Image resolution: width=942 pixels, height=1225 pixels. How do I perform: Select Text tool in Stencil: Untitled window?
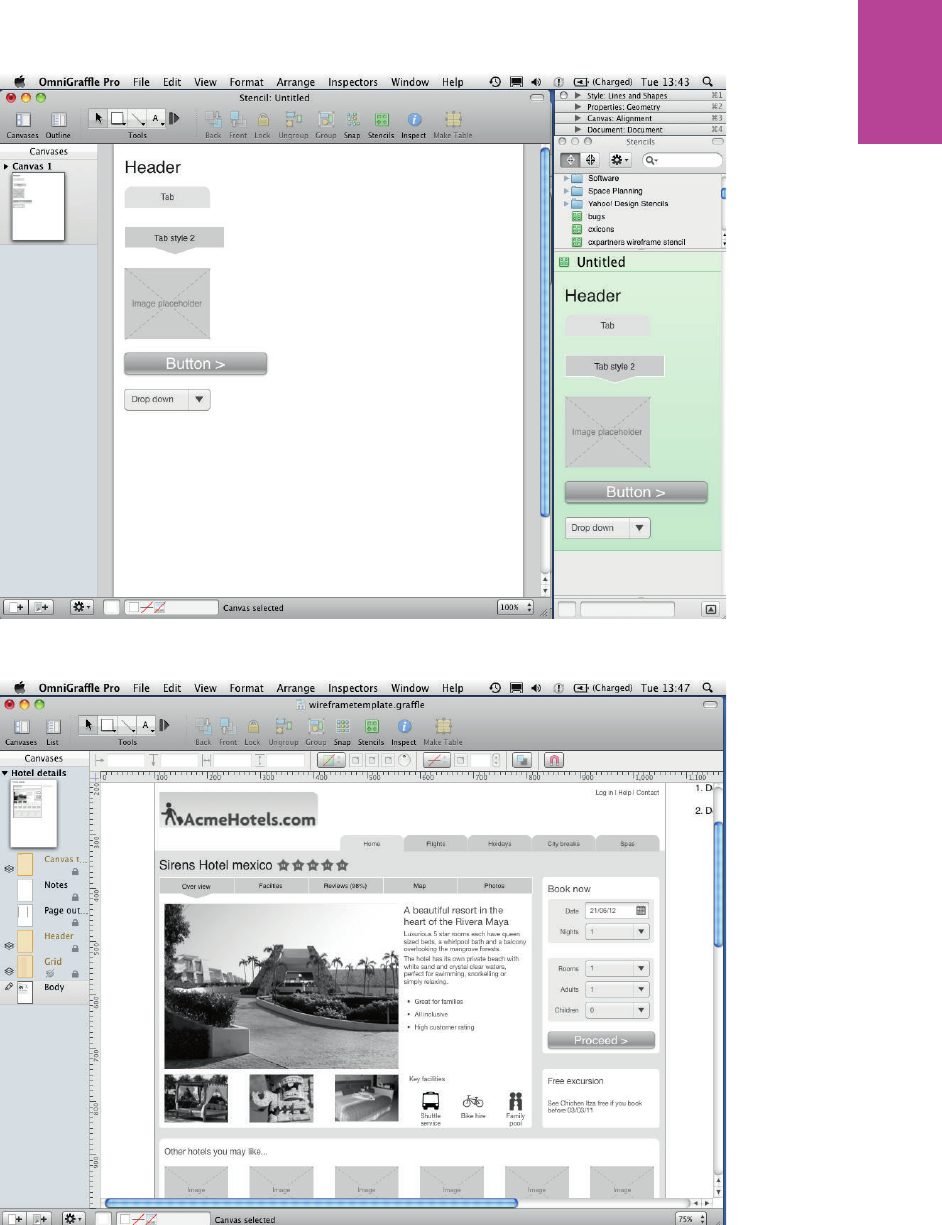[x=157, y=118]
